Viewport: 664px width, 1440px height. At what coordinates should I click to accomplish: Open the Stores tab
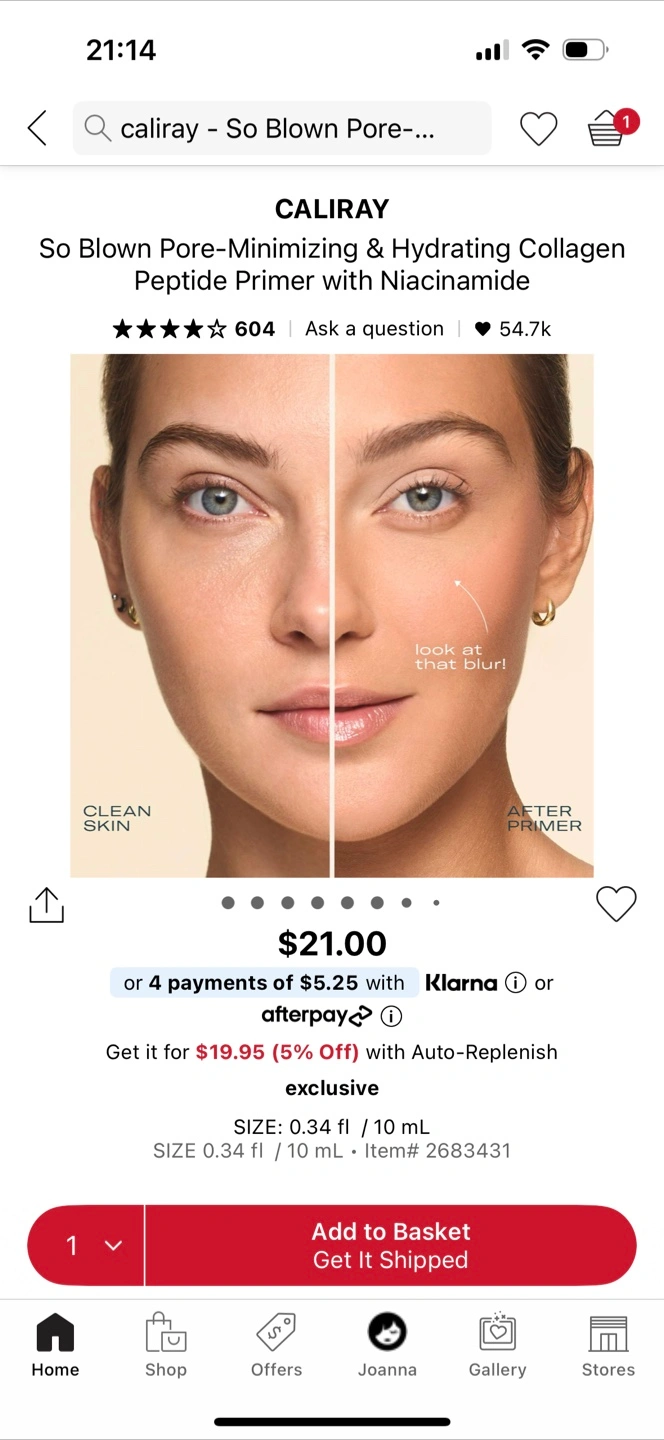608,1347
